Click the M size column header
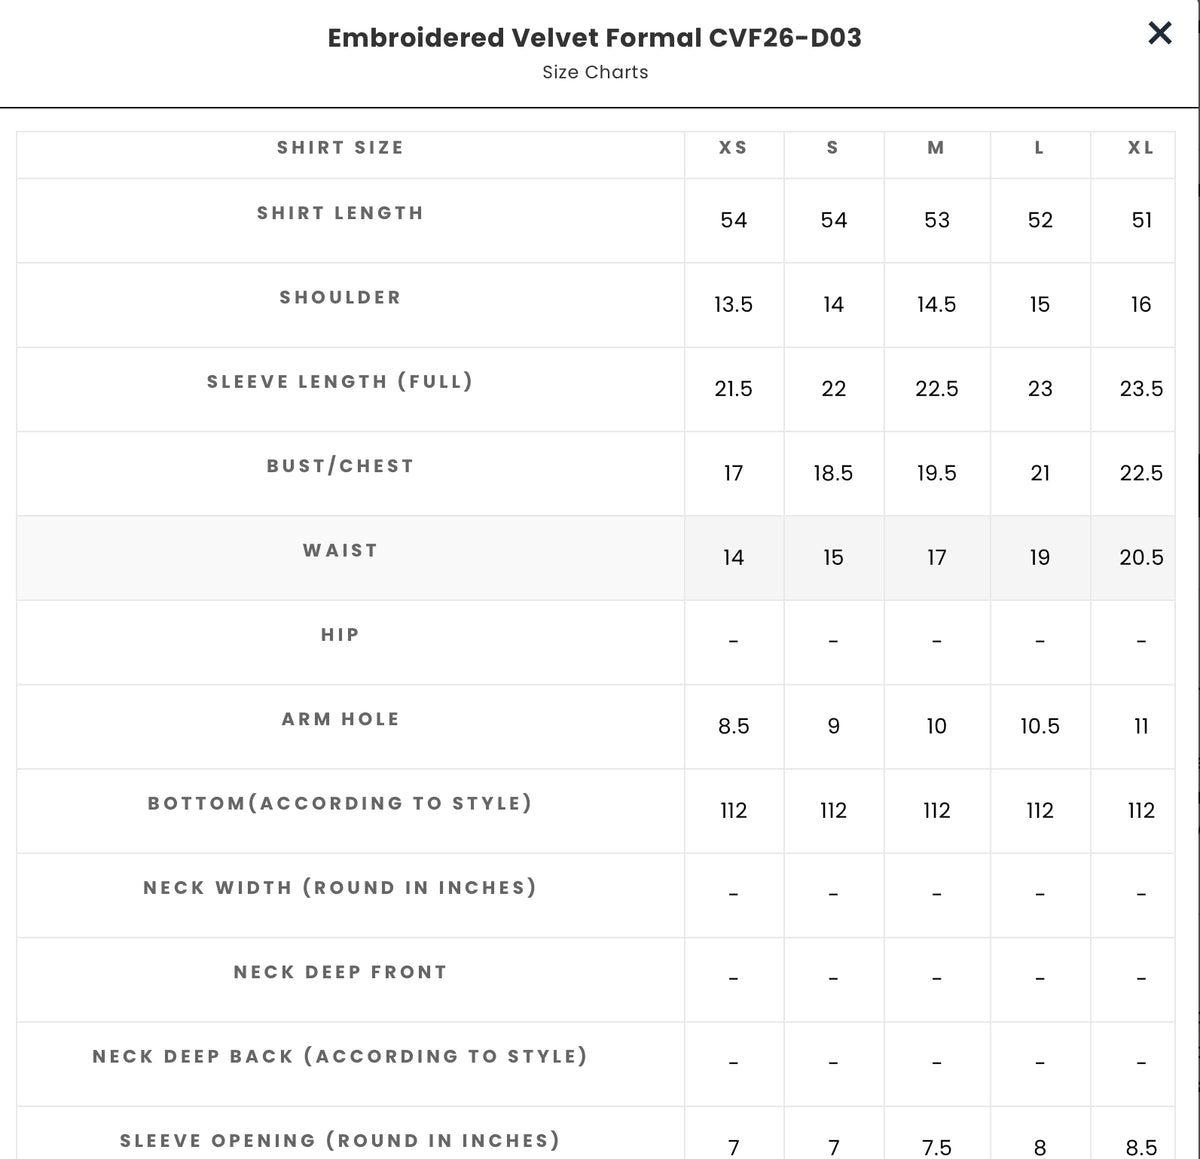This screenshot has height=1159, width=1200. point(936,148)
